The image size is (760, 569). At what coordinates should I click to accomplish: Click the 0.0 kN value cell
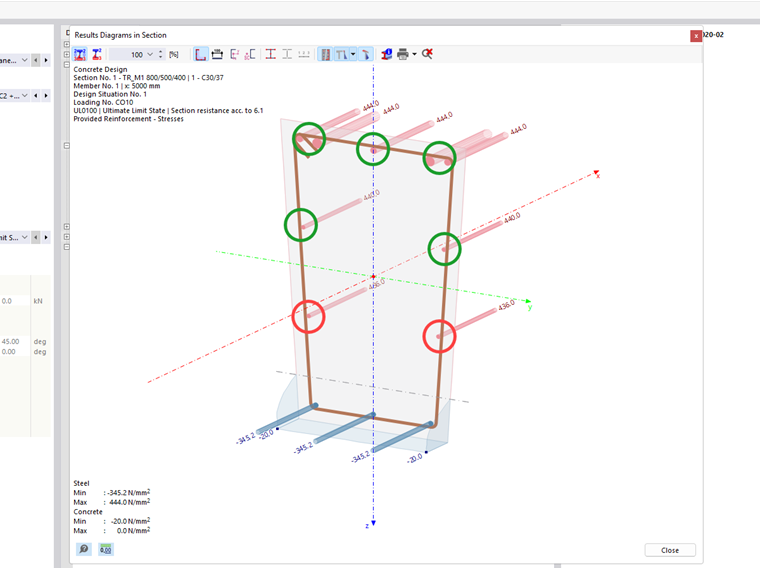pyautogui.click(x=15, y=301)
